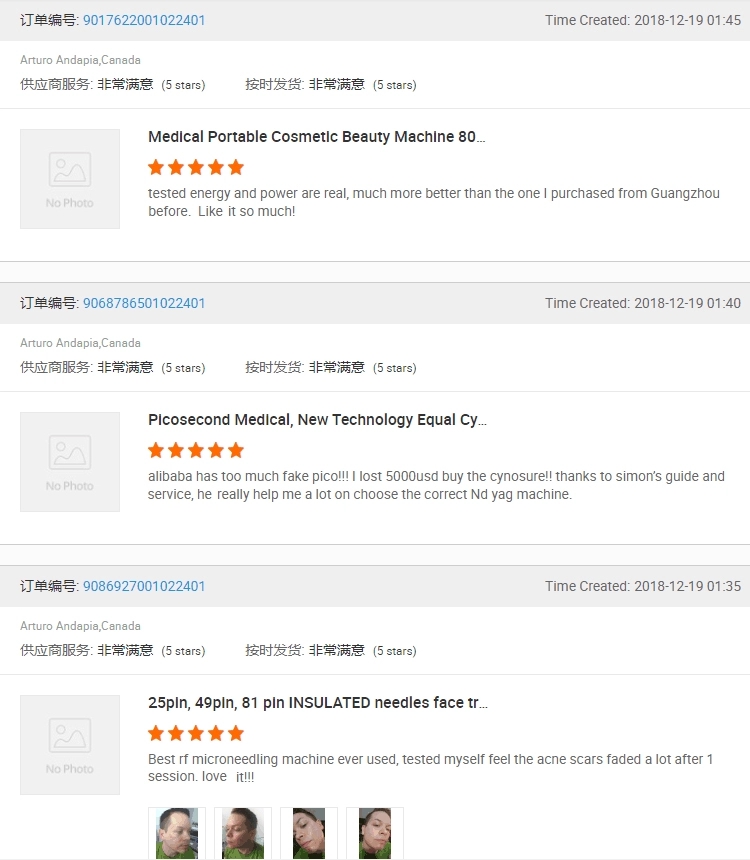Open order number 9068786501022401 link
This screenshot has width=750, height=860.
click(144, 303)
